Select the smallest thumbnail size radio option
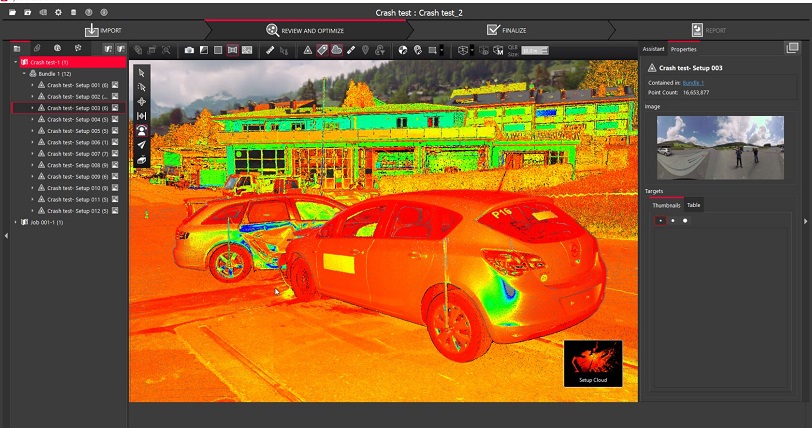812x428 pixels. tap(660, 220)
